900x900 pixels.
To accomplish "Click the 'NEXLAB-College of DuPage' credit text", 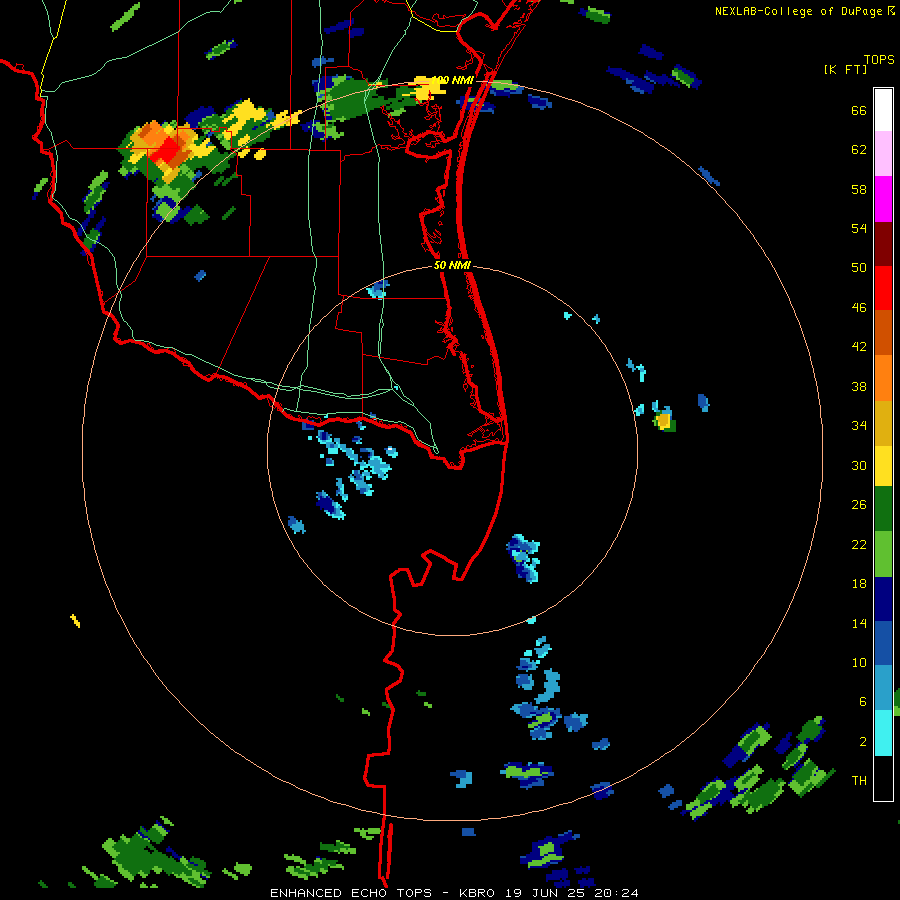I will [798, 11].
